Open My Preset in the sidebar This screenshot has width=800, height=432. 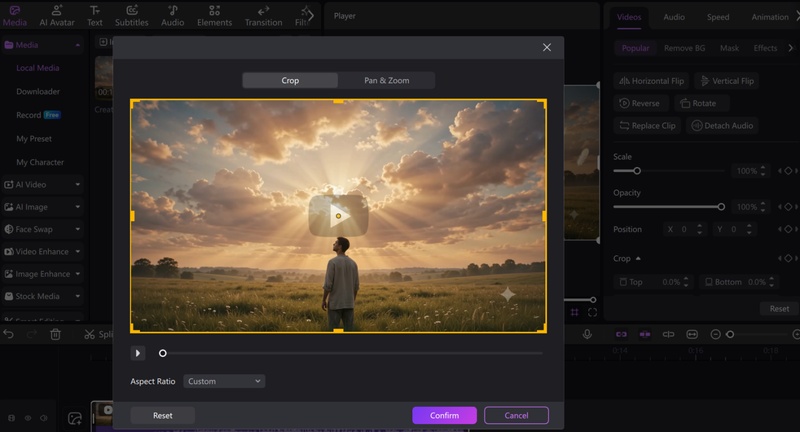[x=34, y=139]
